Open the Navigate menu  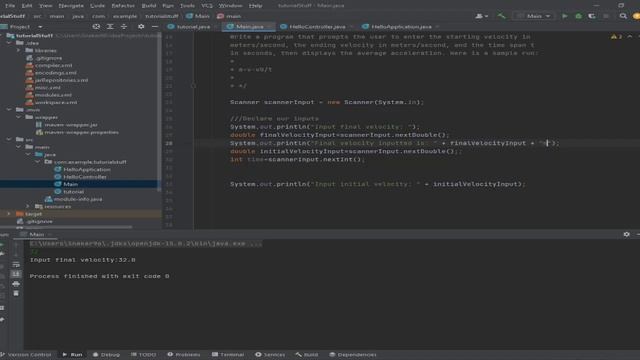tap(71, 6)
